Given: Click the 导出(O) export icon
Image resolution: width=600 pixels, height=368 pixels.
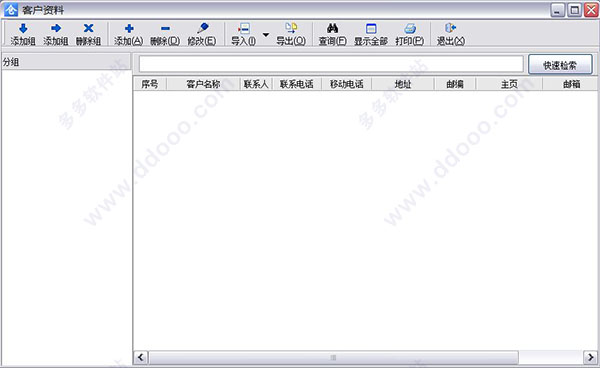Looking at the screenshot, I should [291, 28].
